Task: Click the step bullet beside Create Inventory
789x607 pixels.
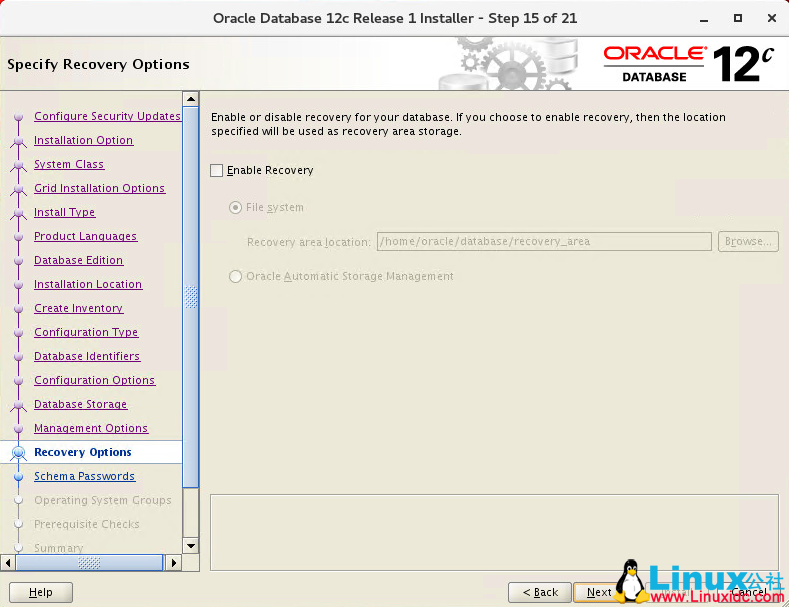Action: [x=19, y=309]
